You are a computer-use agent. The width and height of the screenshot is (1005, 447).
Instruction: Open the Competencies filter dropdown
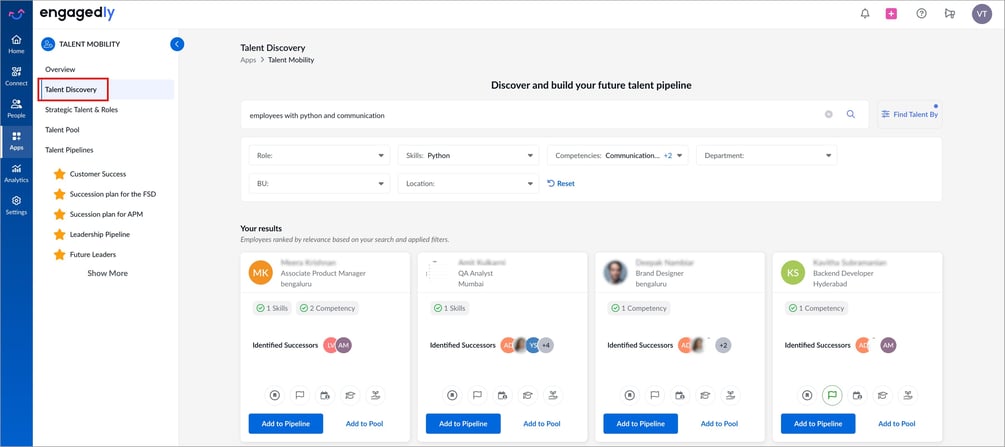tap(618, 155)
